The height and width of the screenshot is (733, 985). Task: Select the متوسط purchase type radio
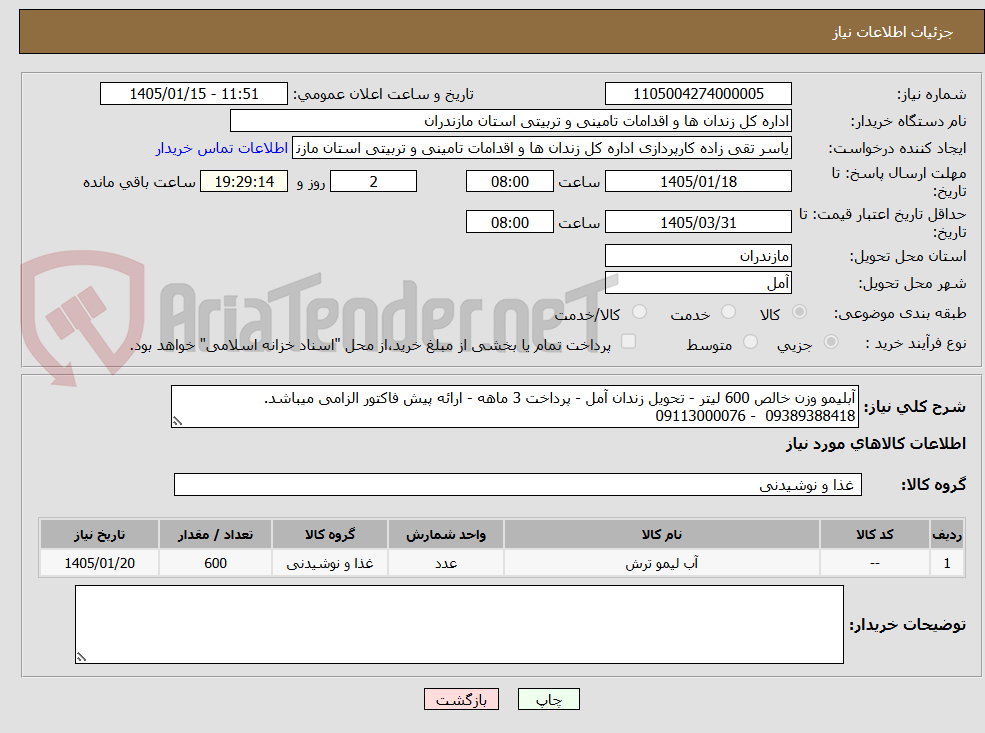coord(750,342)
